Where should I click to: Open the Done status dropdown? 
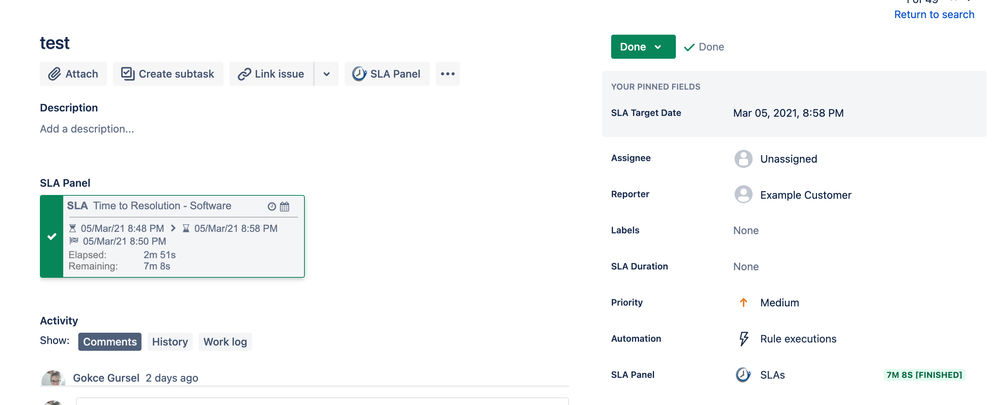point(643,46)
